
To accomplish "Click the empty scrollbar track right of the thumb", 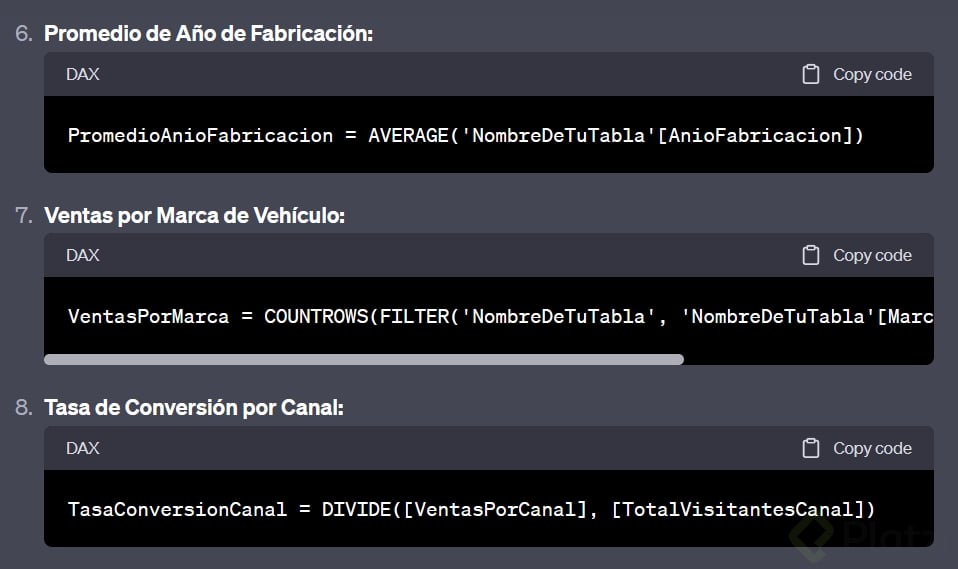I will pyautogui.click(x=808, y=359).
